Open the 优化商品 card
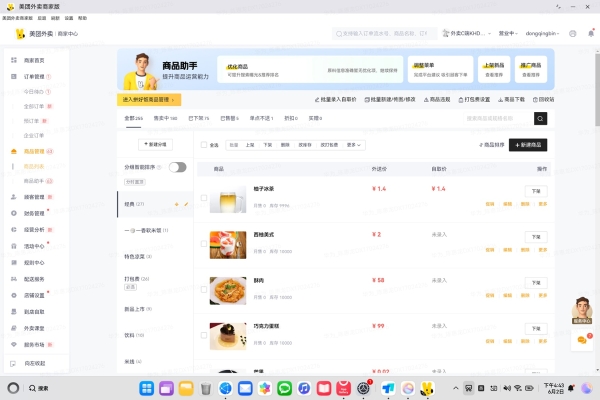This screenshot has height=400, width=600. click(310, 69)
